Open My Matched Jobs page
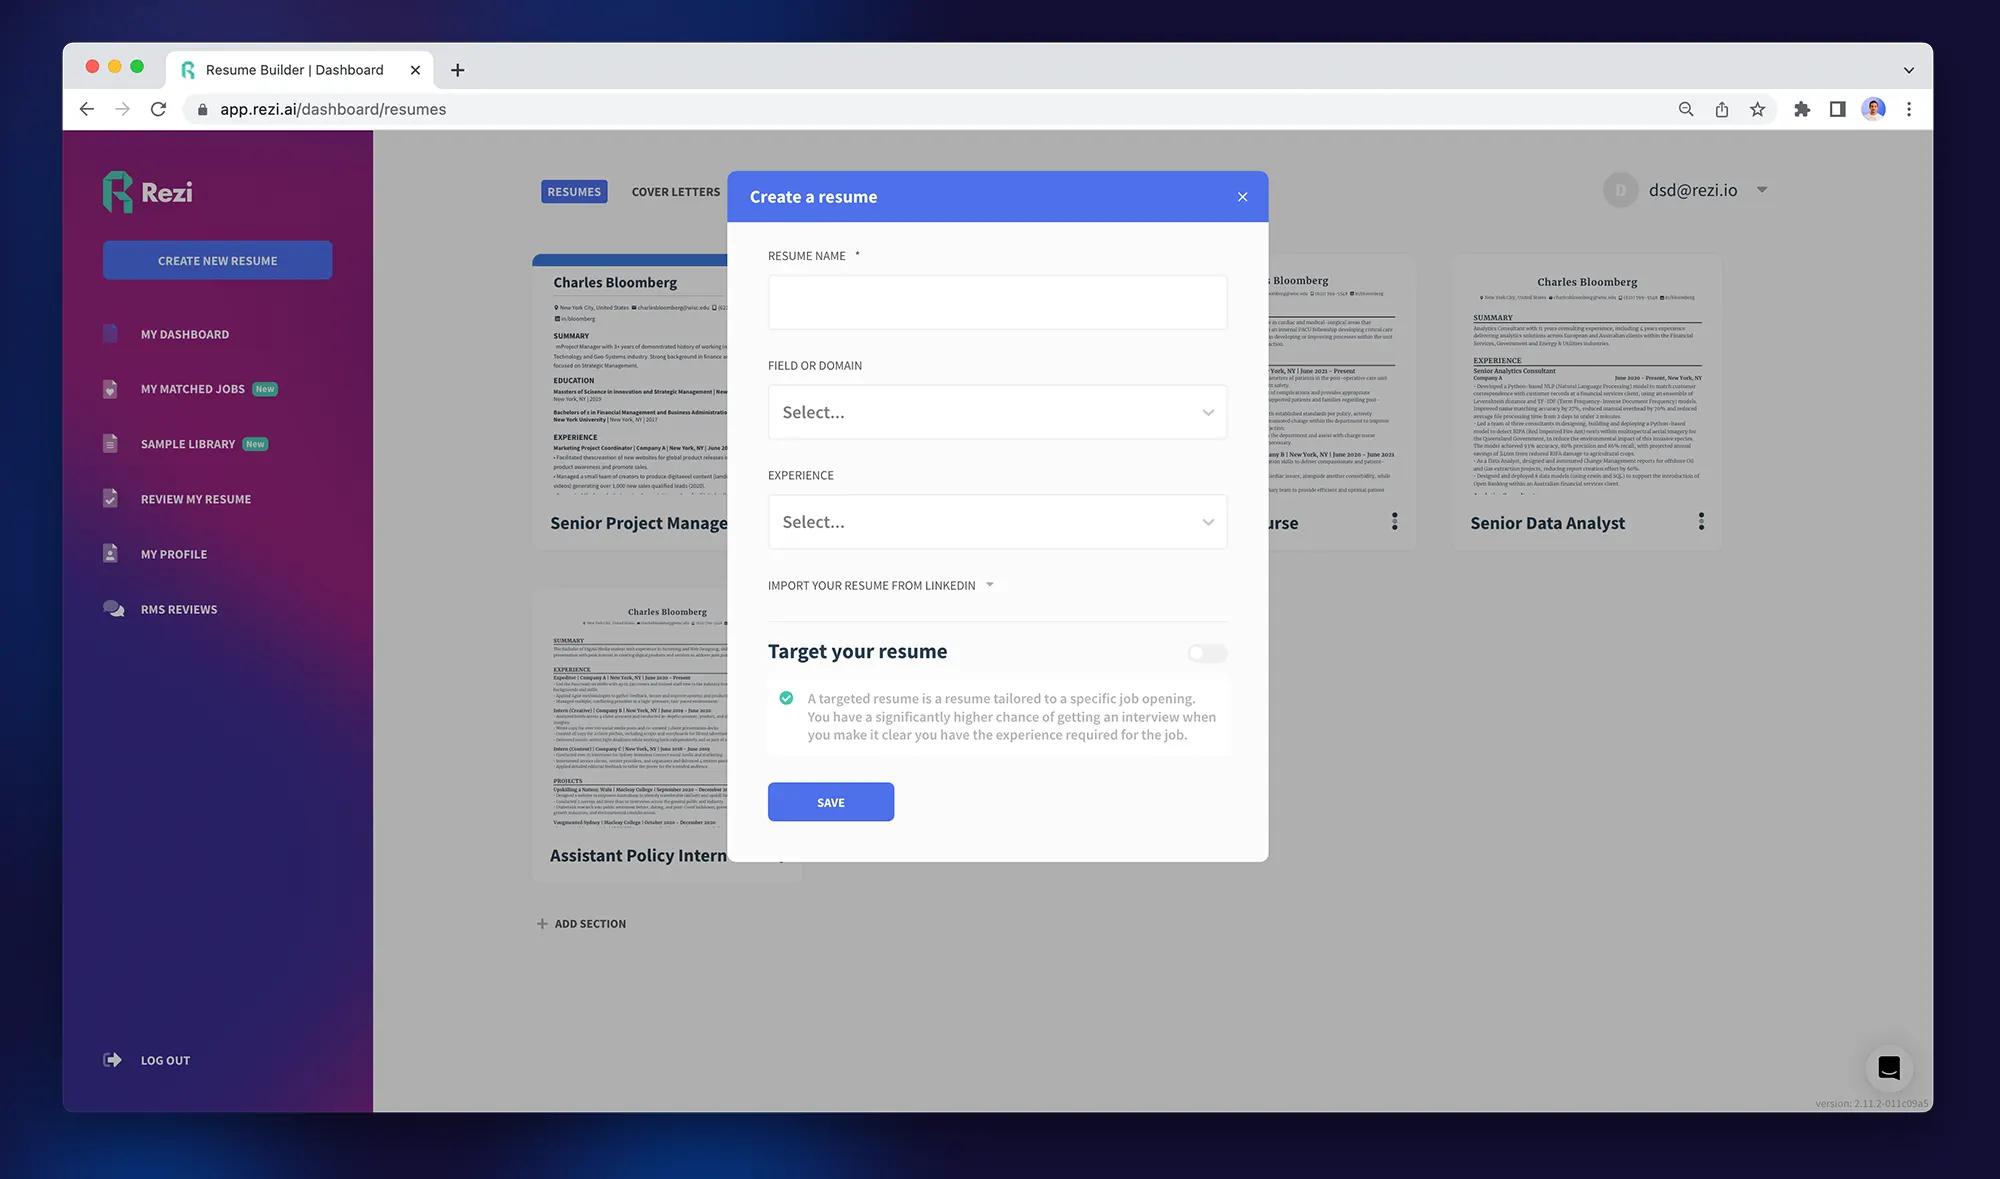Image resolution: width=2000 pixels, height=1179 pixels. coord(193,389)
